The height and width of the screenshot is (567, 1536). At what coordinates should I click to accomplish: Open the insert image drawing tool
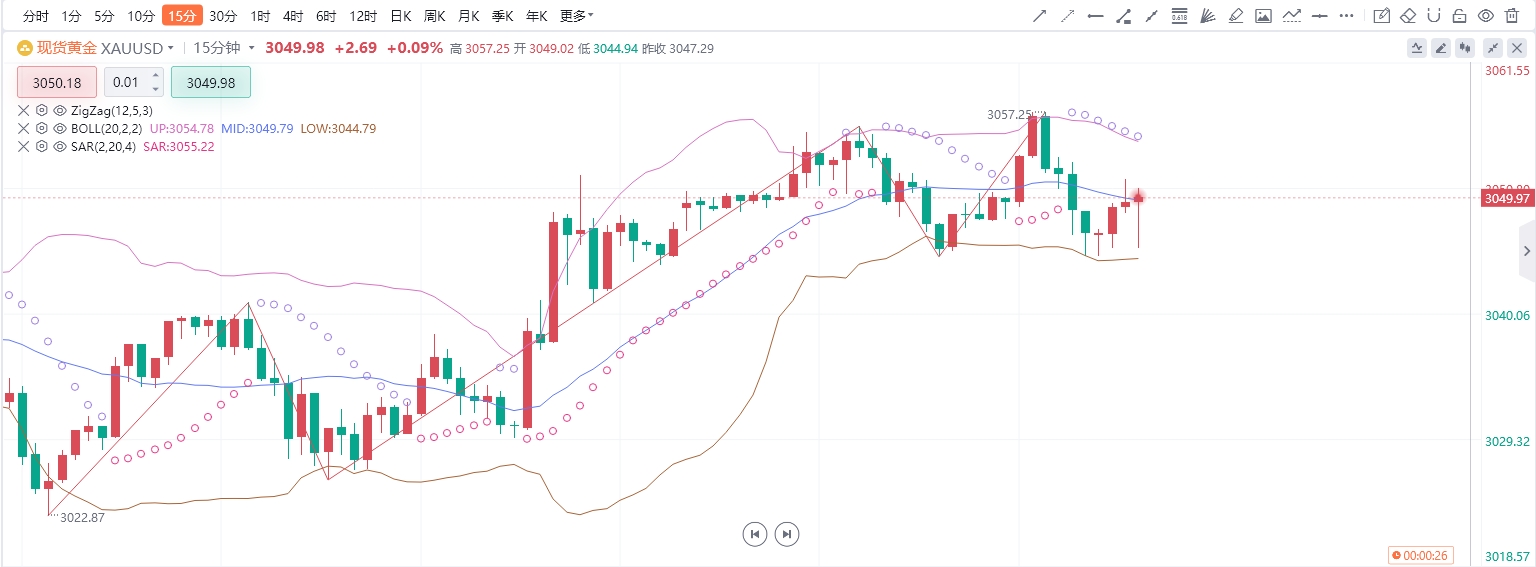click(1263, 16)
